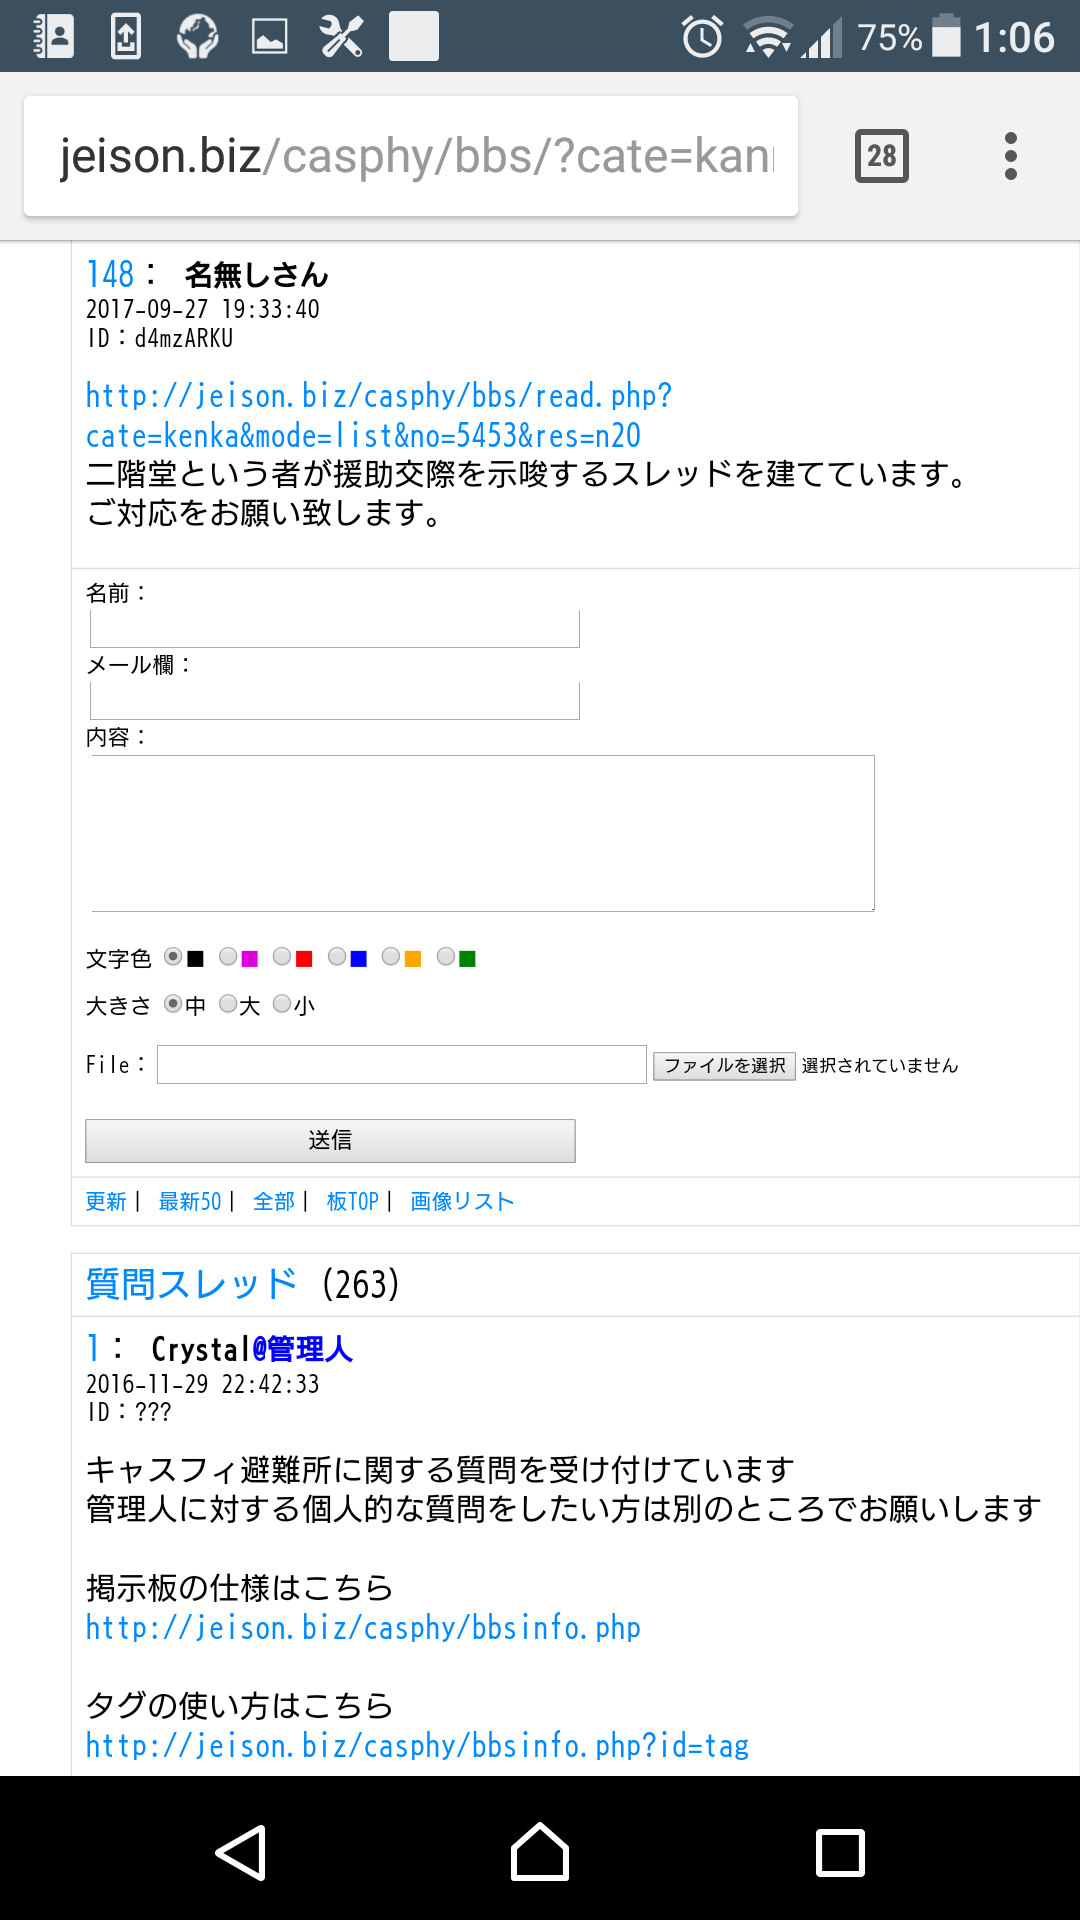Tap the Wi-Fi status bar icon

(767, 37)
